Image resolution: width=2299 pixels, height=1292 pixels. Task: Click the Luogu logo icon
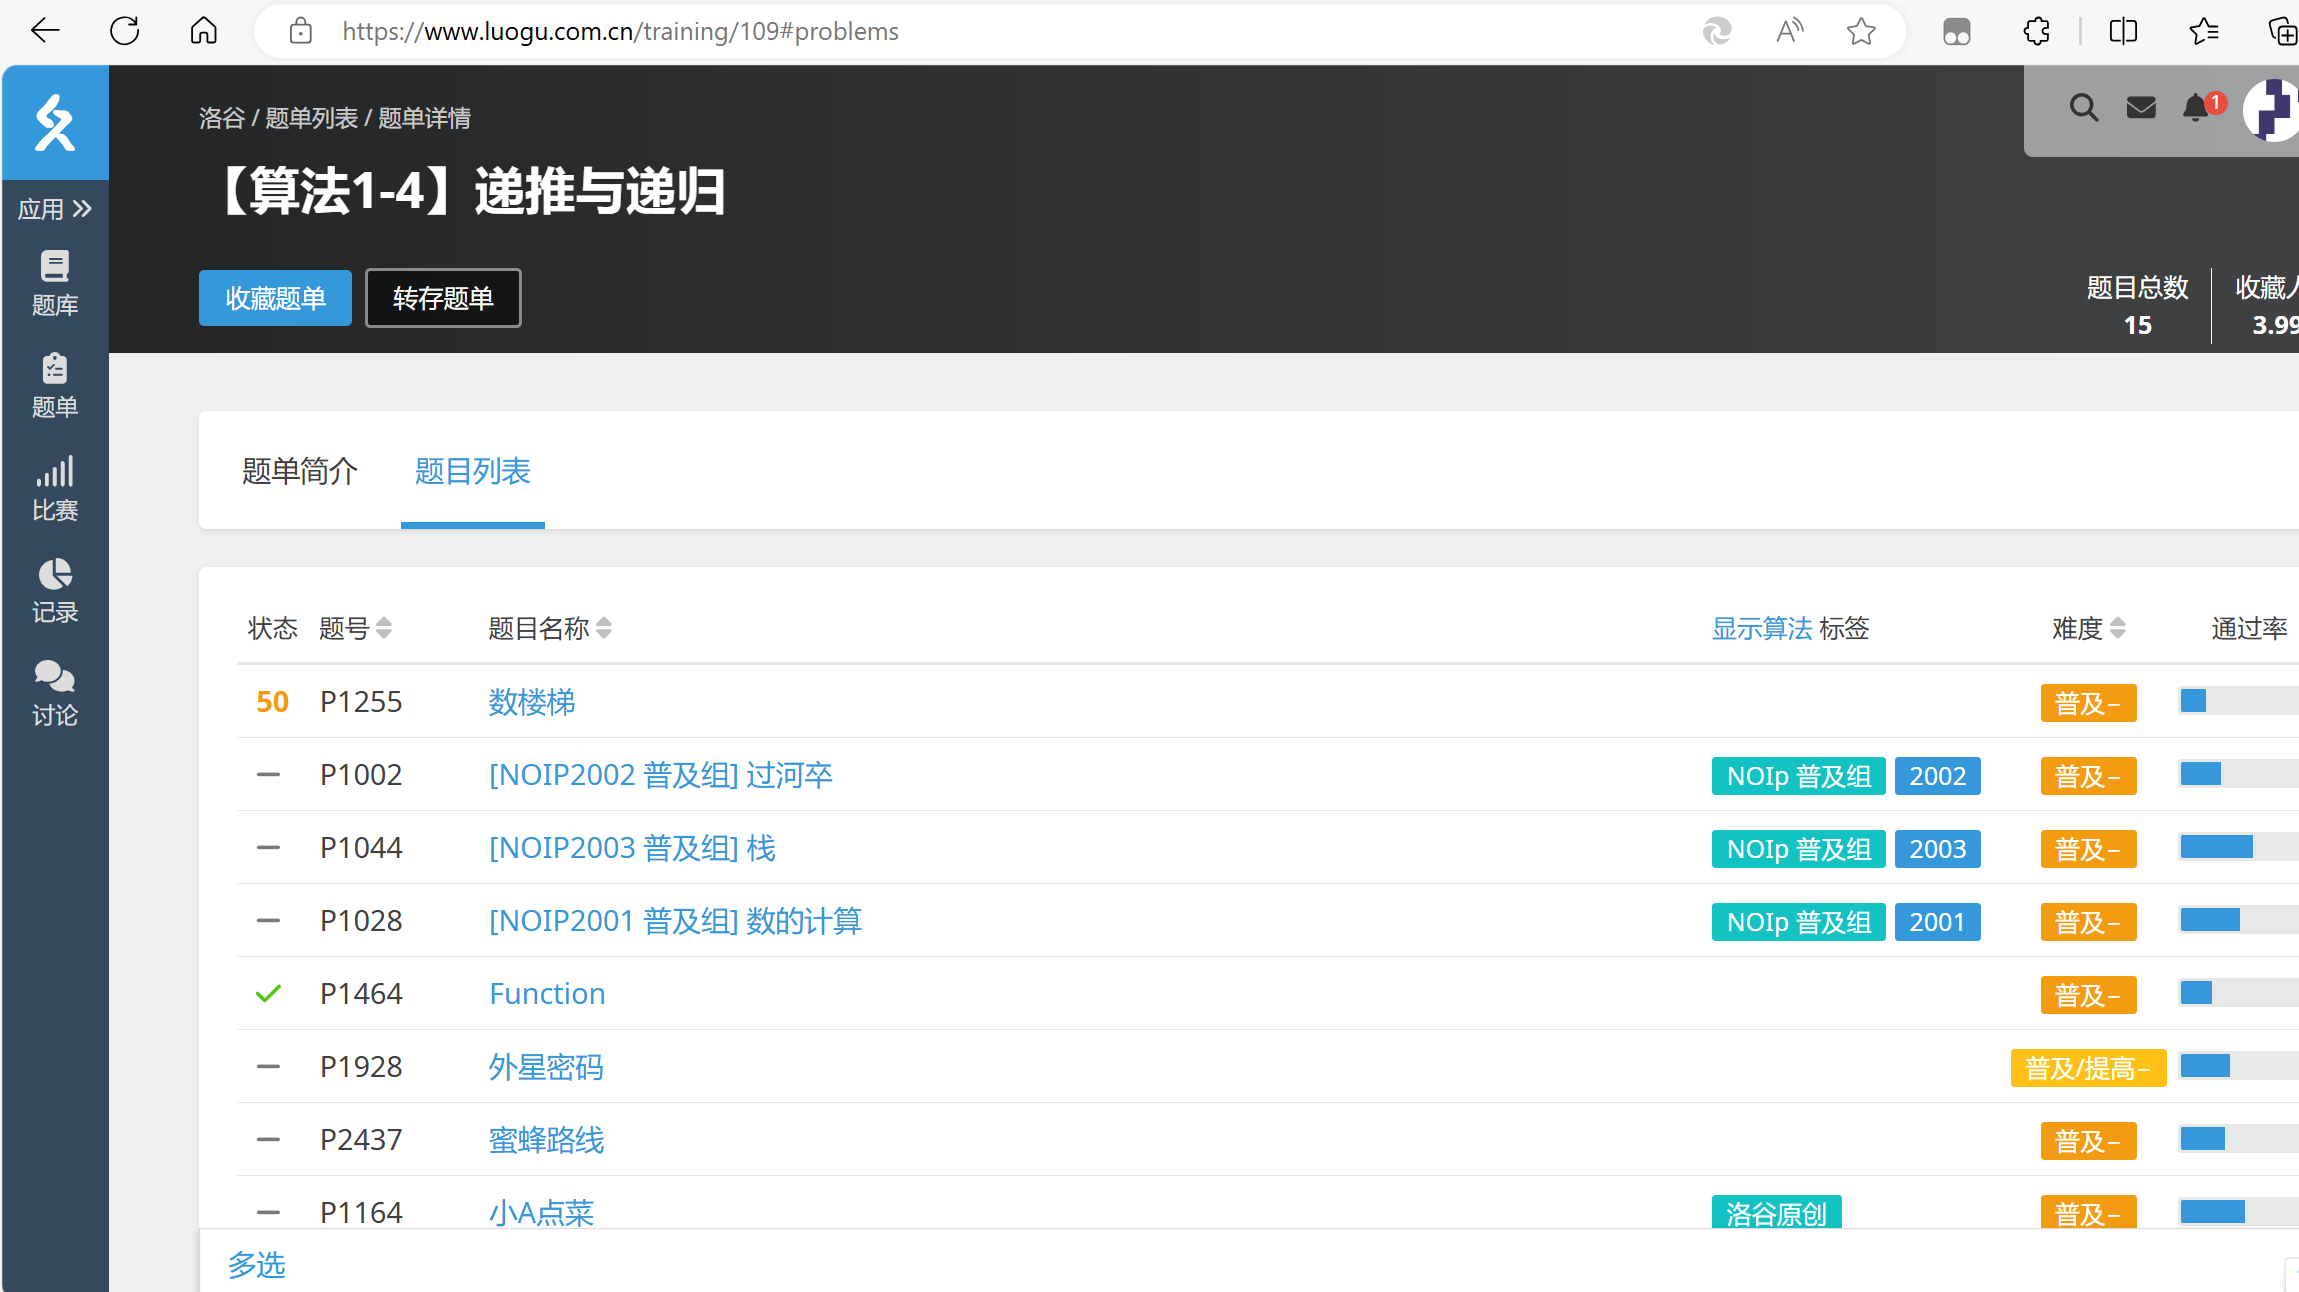point(55,123)
